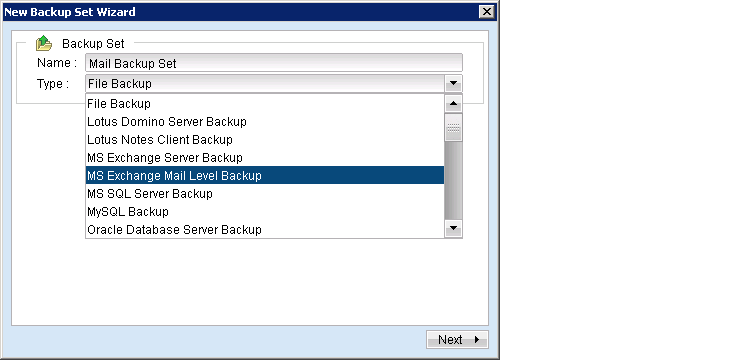Click the Type combo box showing File Backup

point(273,84)
